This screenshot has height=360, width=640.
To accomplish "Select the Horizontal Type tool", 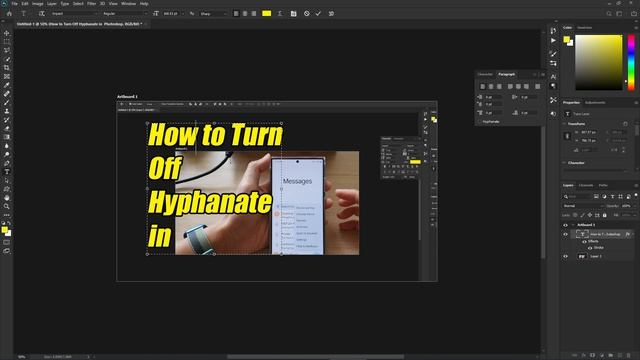I will (7, 172).
